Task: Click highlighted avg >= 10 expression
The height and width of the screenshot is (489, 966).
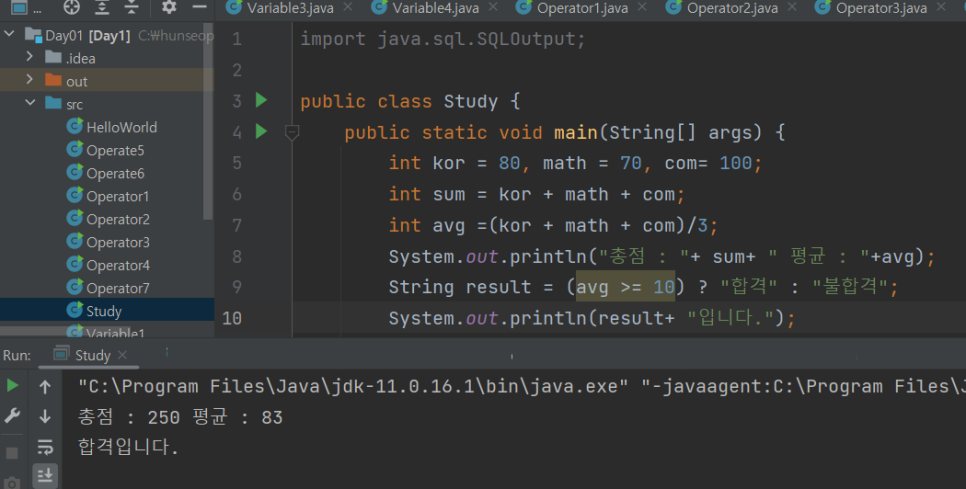Action: (x=625, y=287)
